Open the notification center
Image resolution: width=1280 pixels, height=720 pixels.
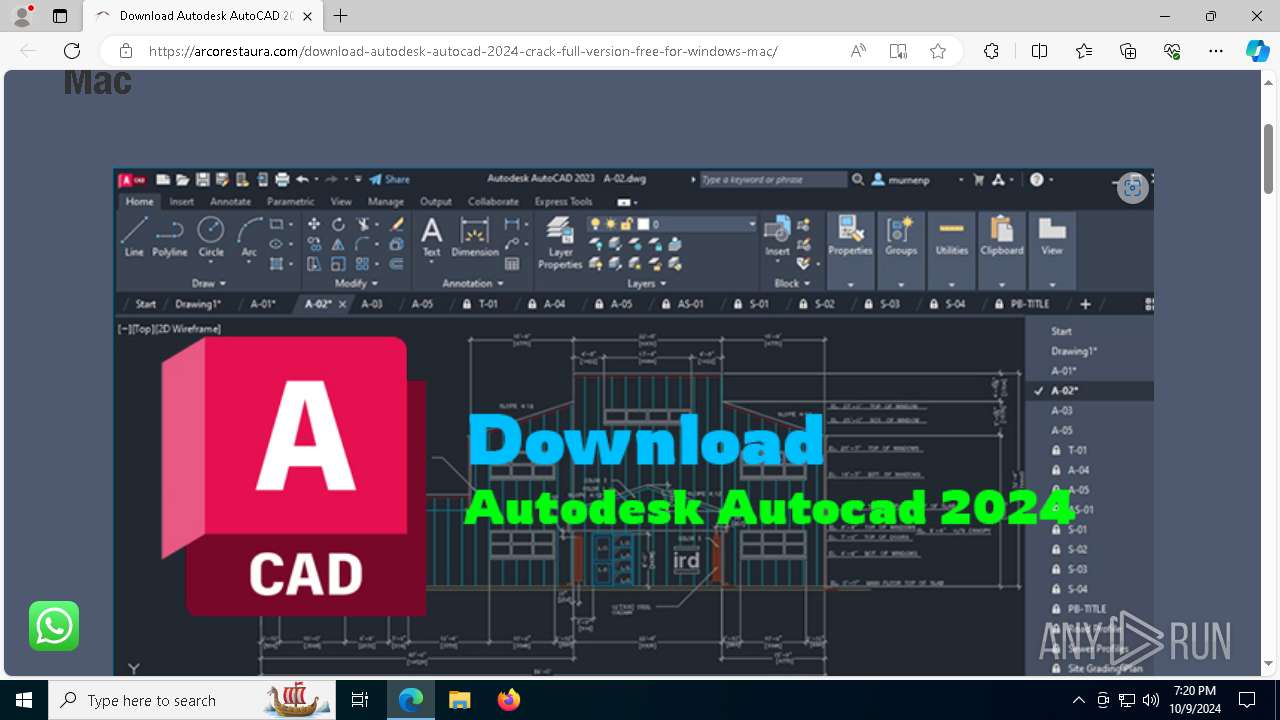(x=1247, y=700)
